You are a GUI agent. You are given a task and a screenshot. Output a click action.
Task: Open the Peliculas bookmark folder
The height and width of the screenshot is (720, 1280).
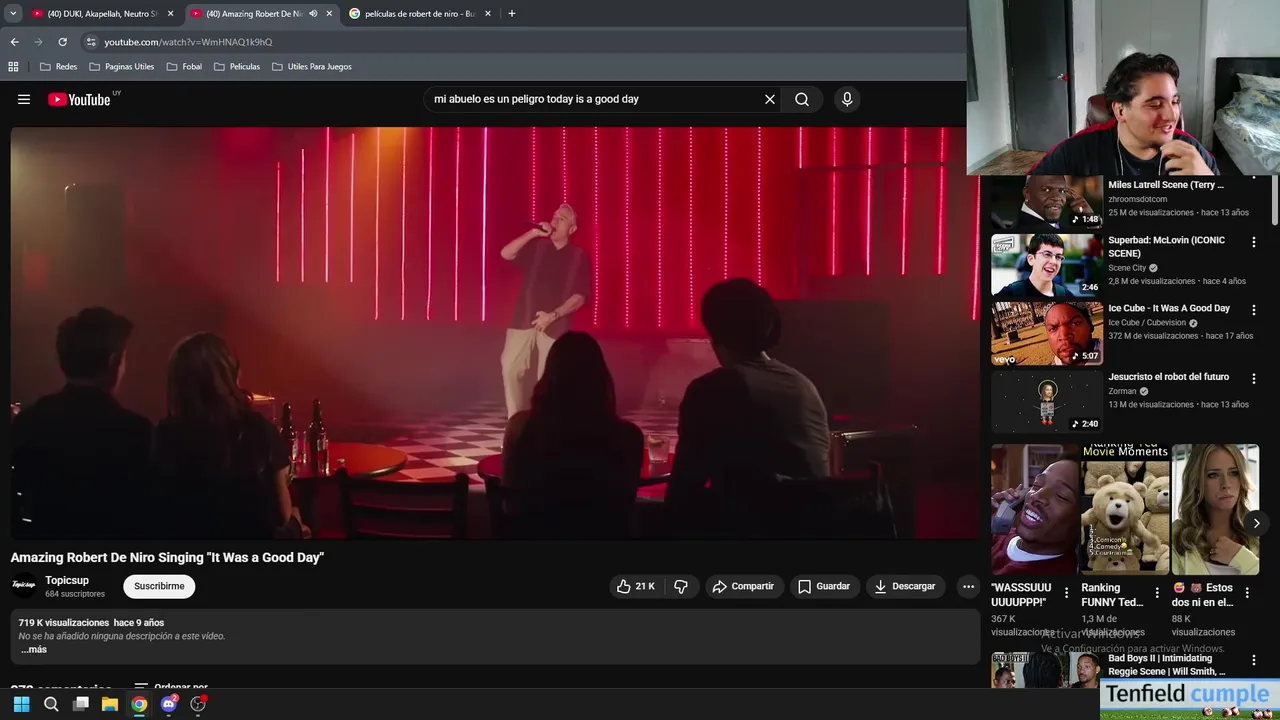(237, 67)
